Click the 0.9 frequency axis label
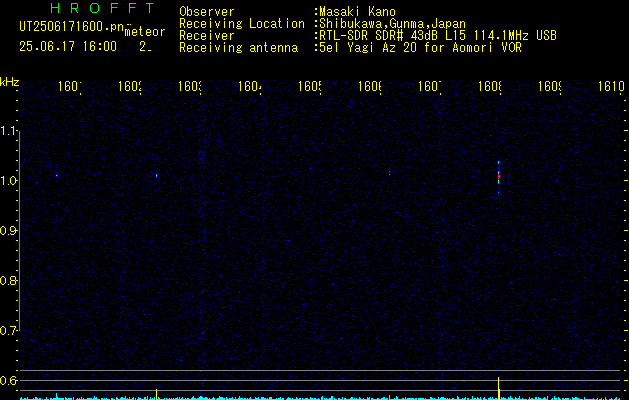The width and height of the screenshot is (629, 400). (x=8, y=231)
